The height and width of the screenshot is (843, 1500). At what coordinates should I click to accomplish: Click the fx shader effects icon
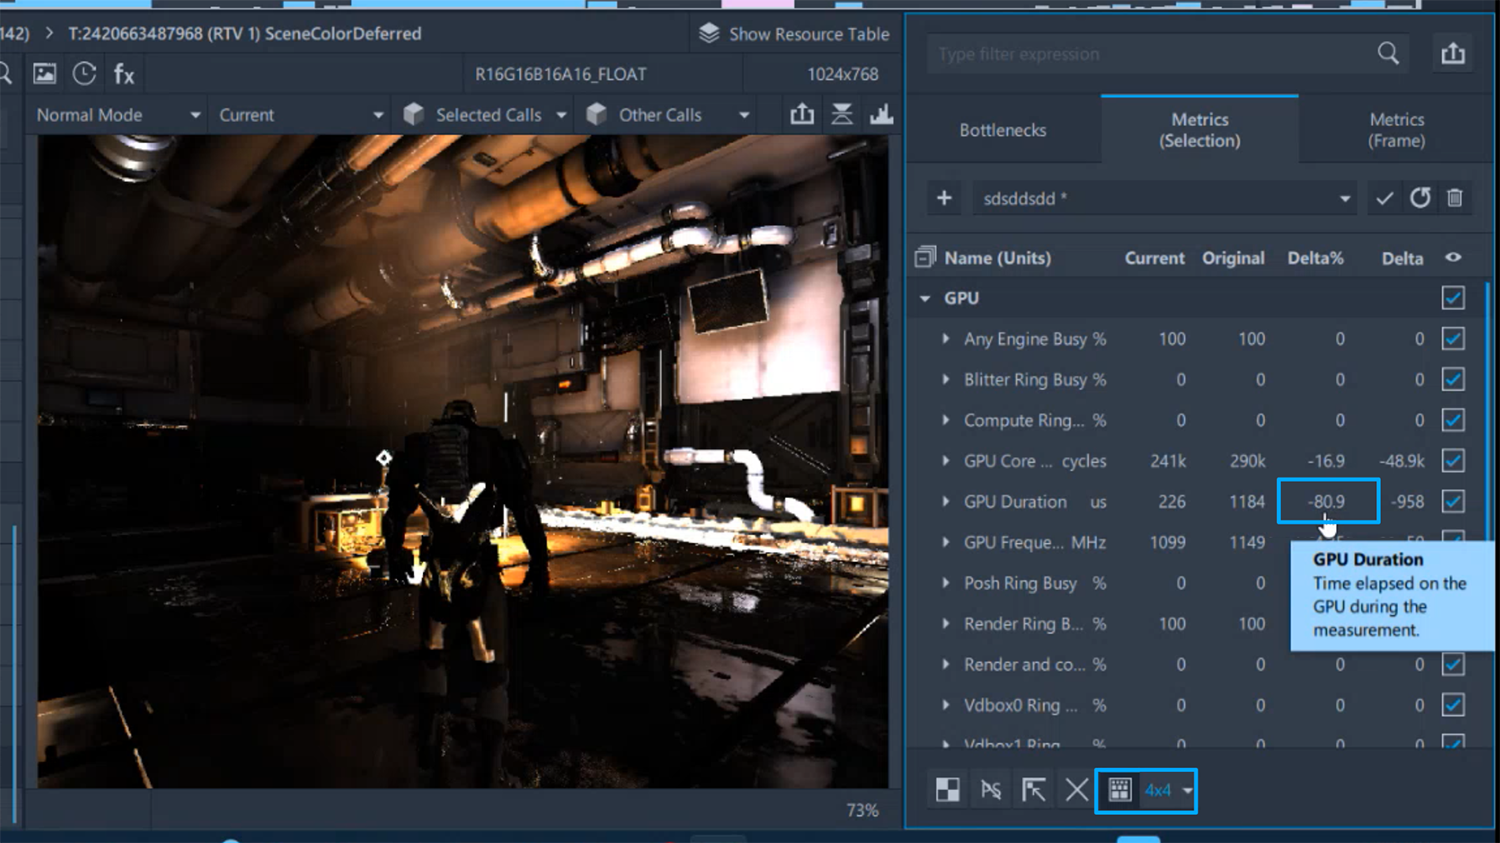(124, 74)
